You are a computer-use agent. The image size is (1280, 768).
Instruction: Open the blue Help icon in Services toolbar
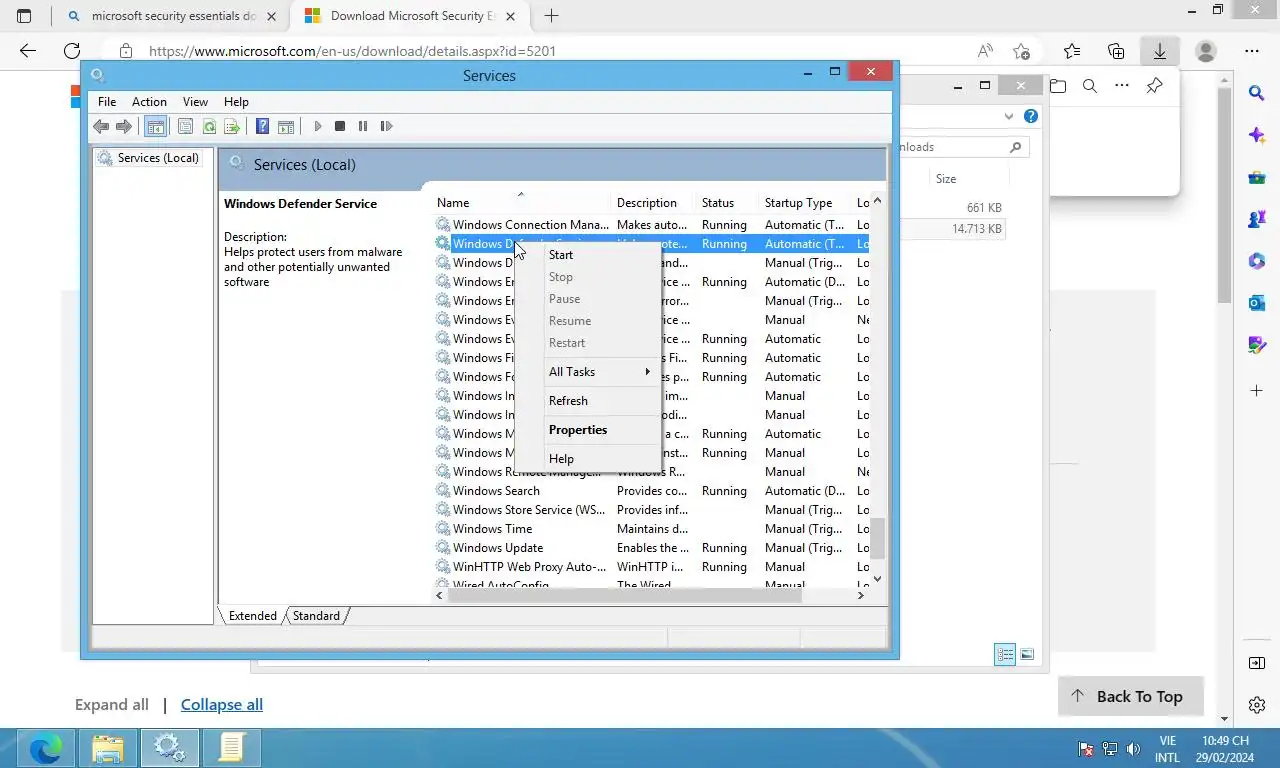pyautogui.click(x=262, y=126)
